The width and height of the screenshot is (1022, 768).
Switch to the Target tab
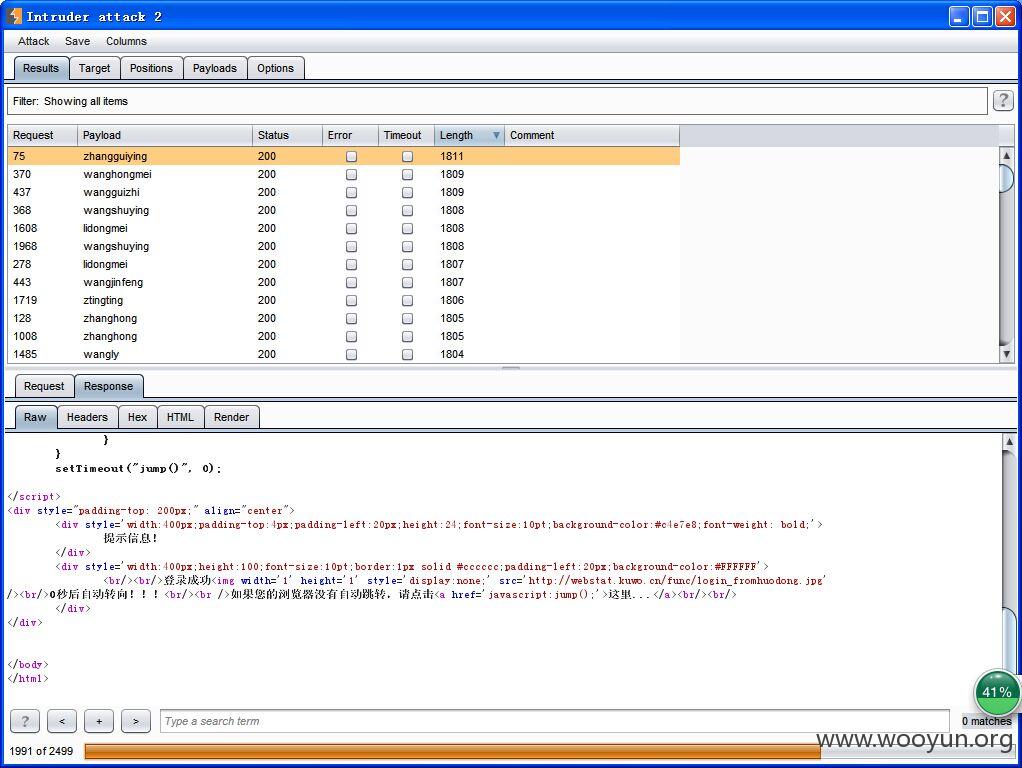click(x=95, y=68)
